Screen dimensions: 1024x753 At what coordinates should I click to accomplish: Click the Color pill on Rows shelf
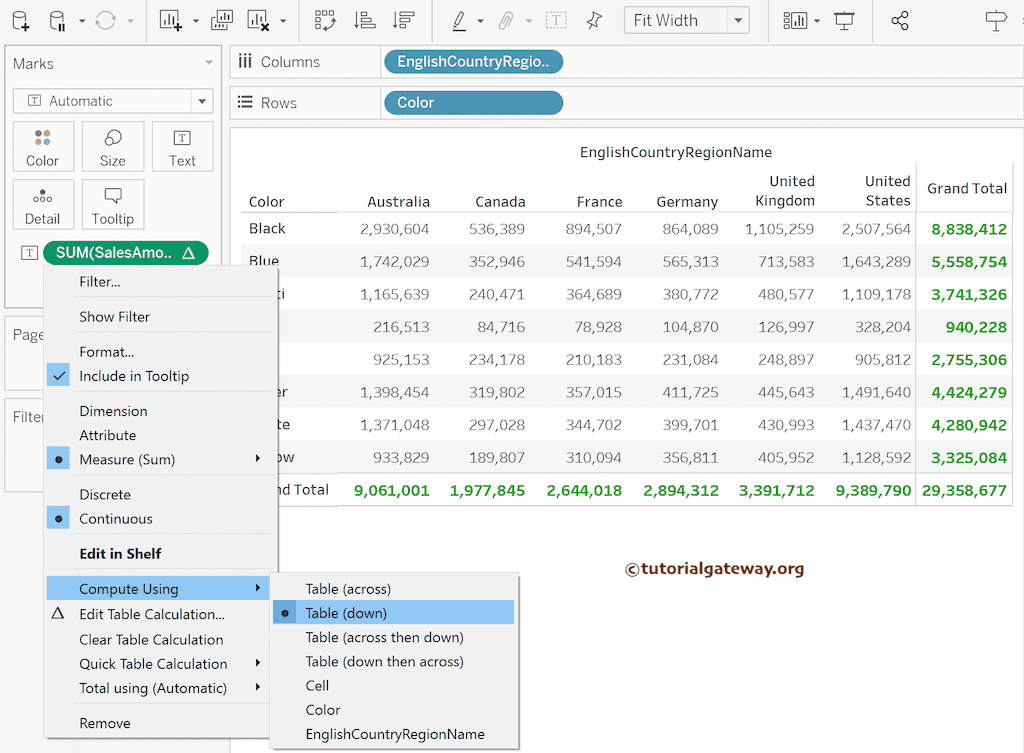(472, 103)
